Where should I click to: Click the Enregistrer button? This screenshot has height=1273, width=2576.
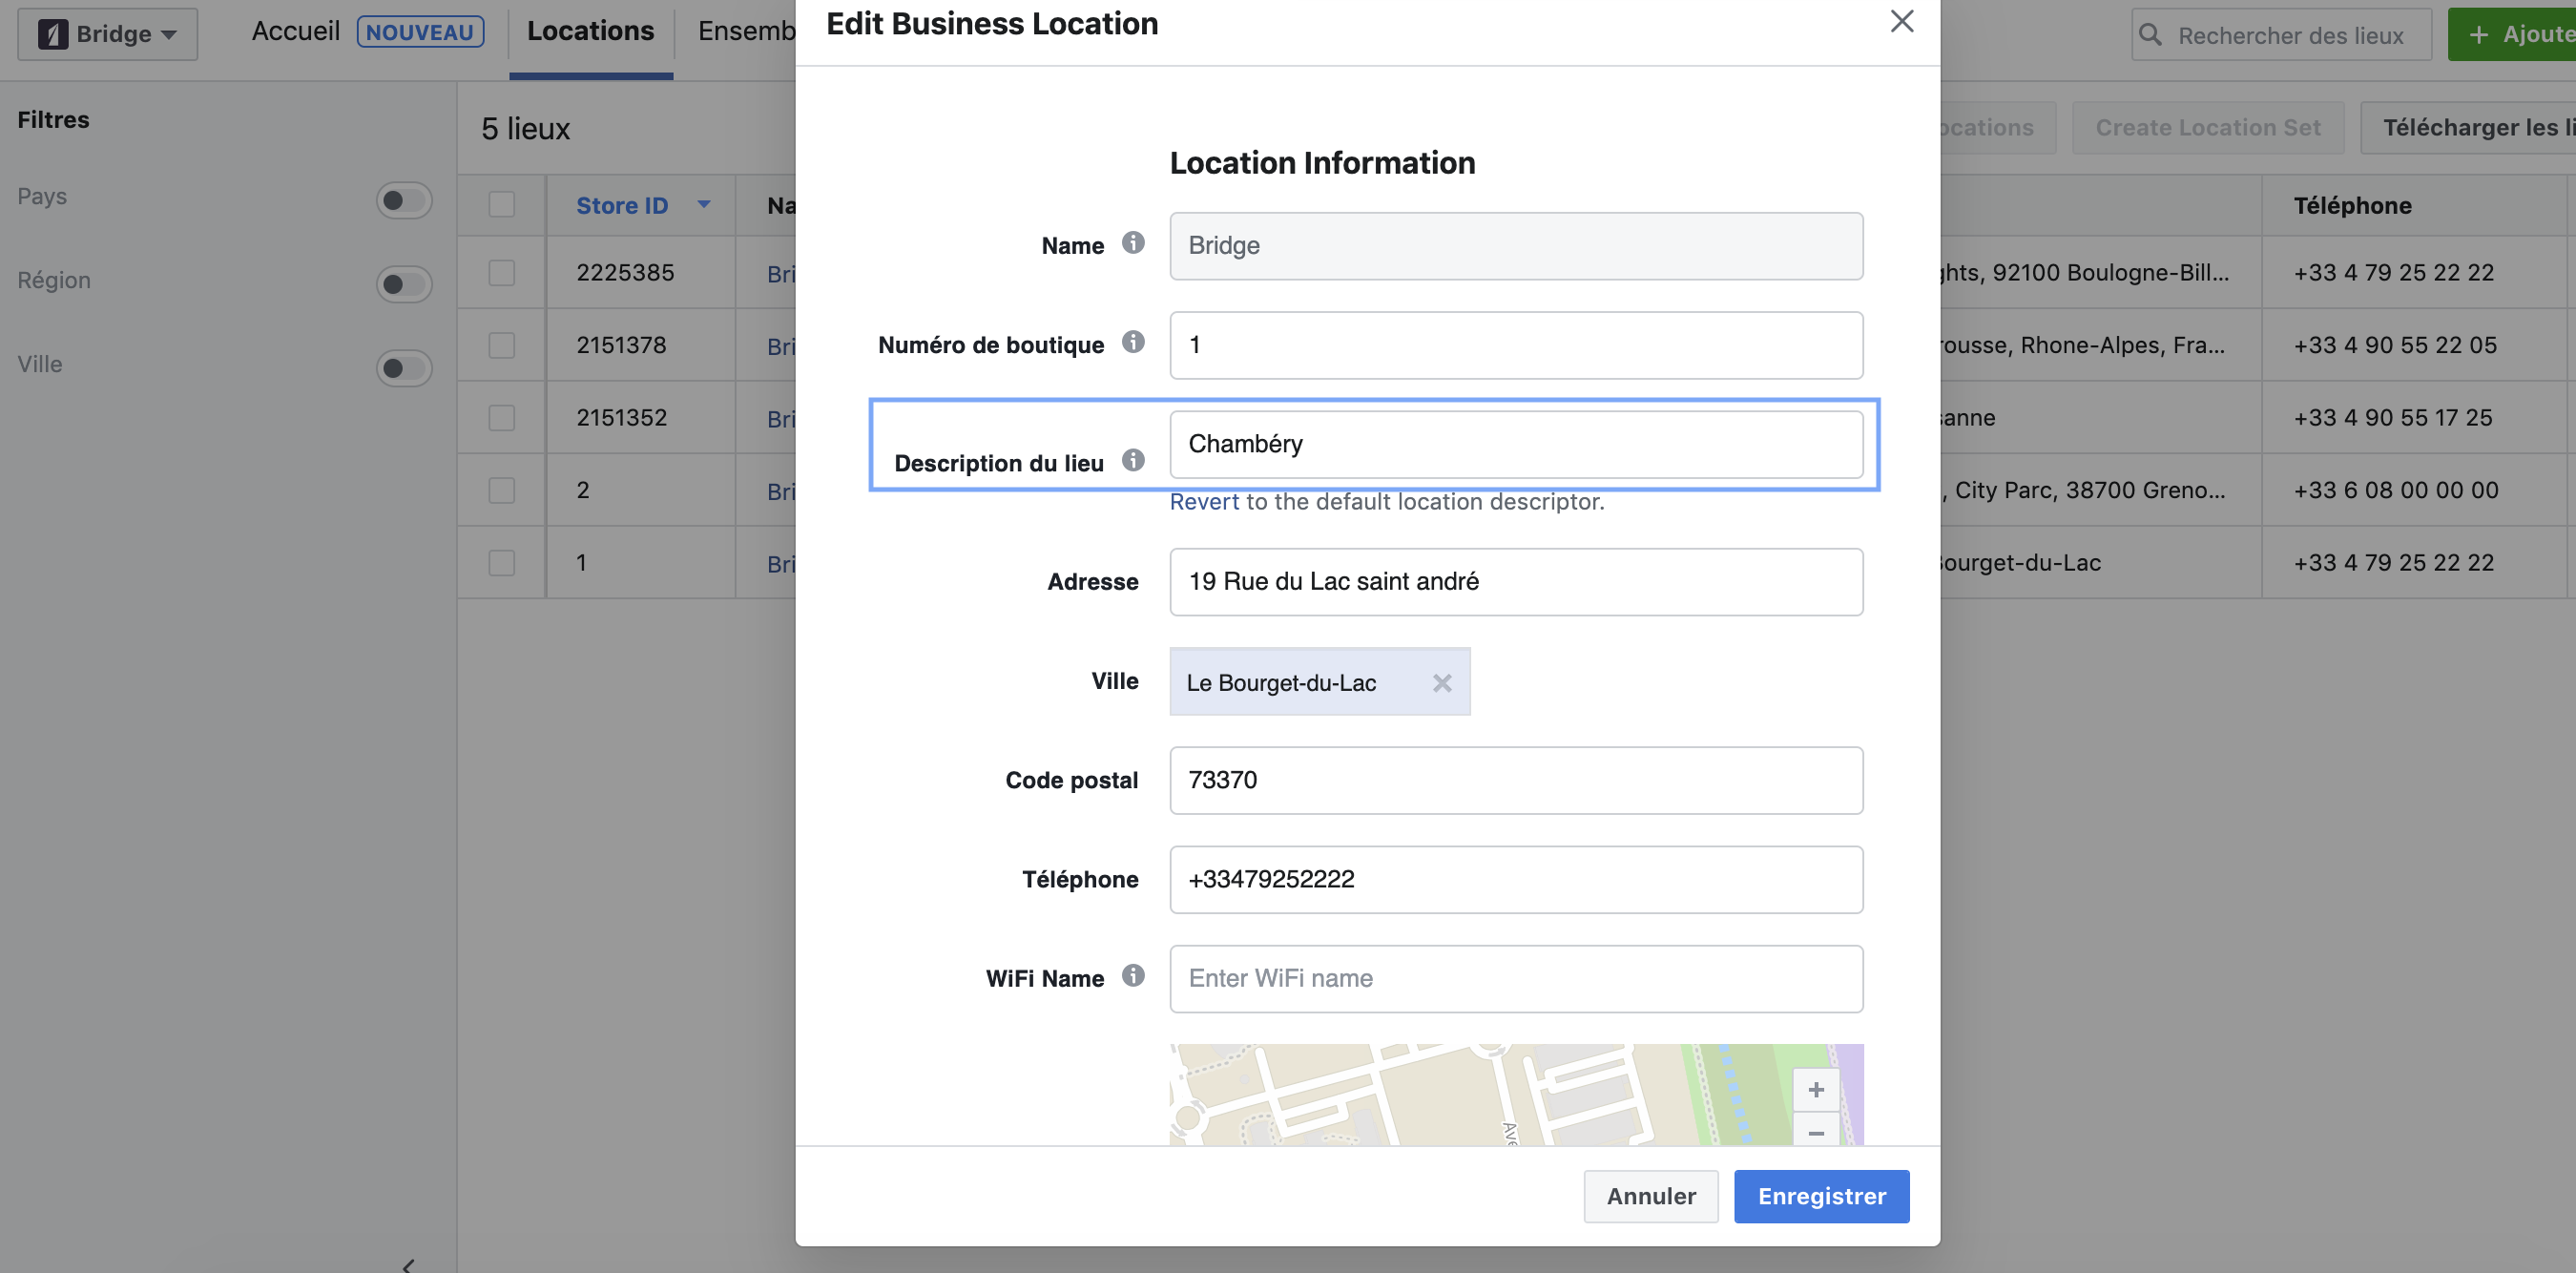tap(1821, 1196)
